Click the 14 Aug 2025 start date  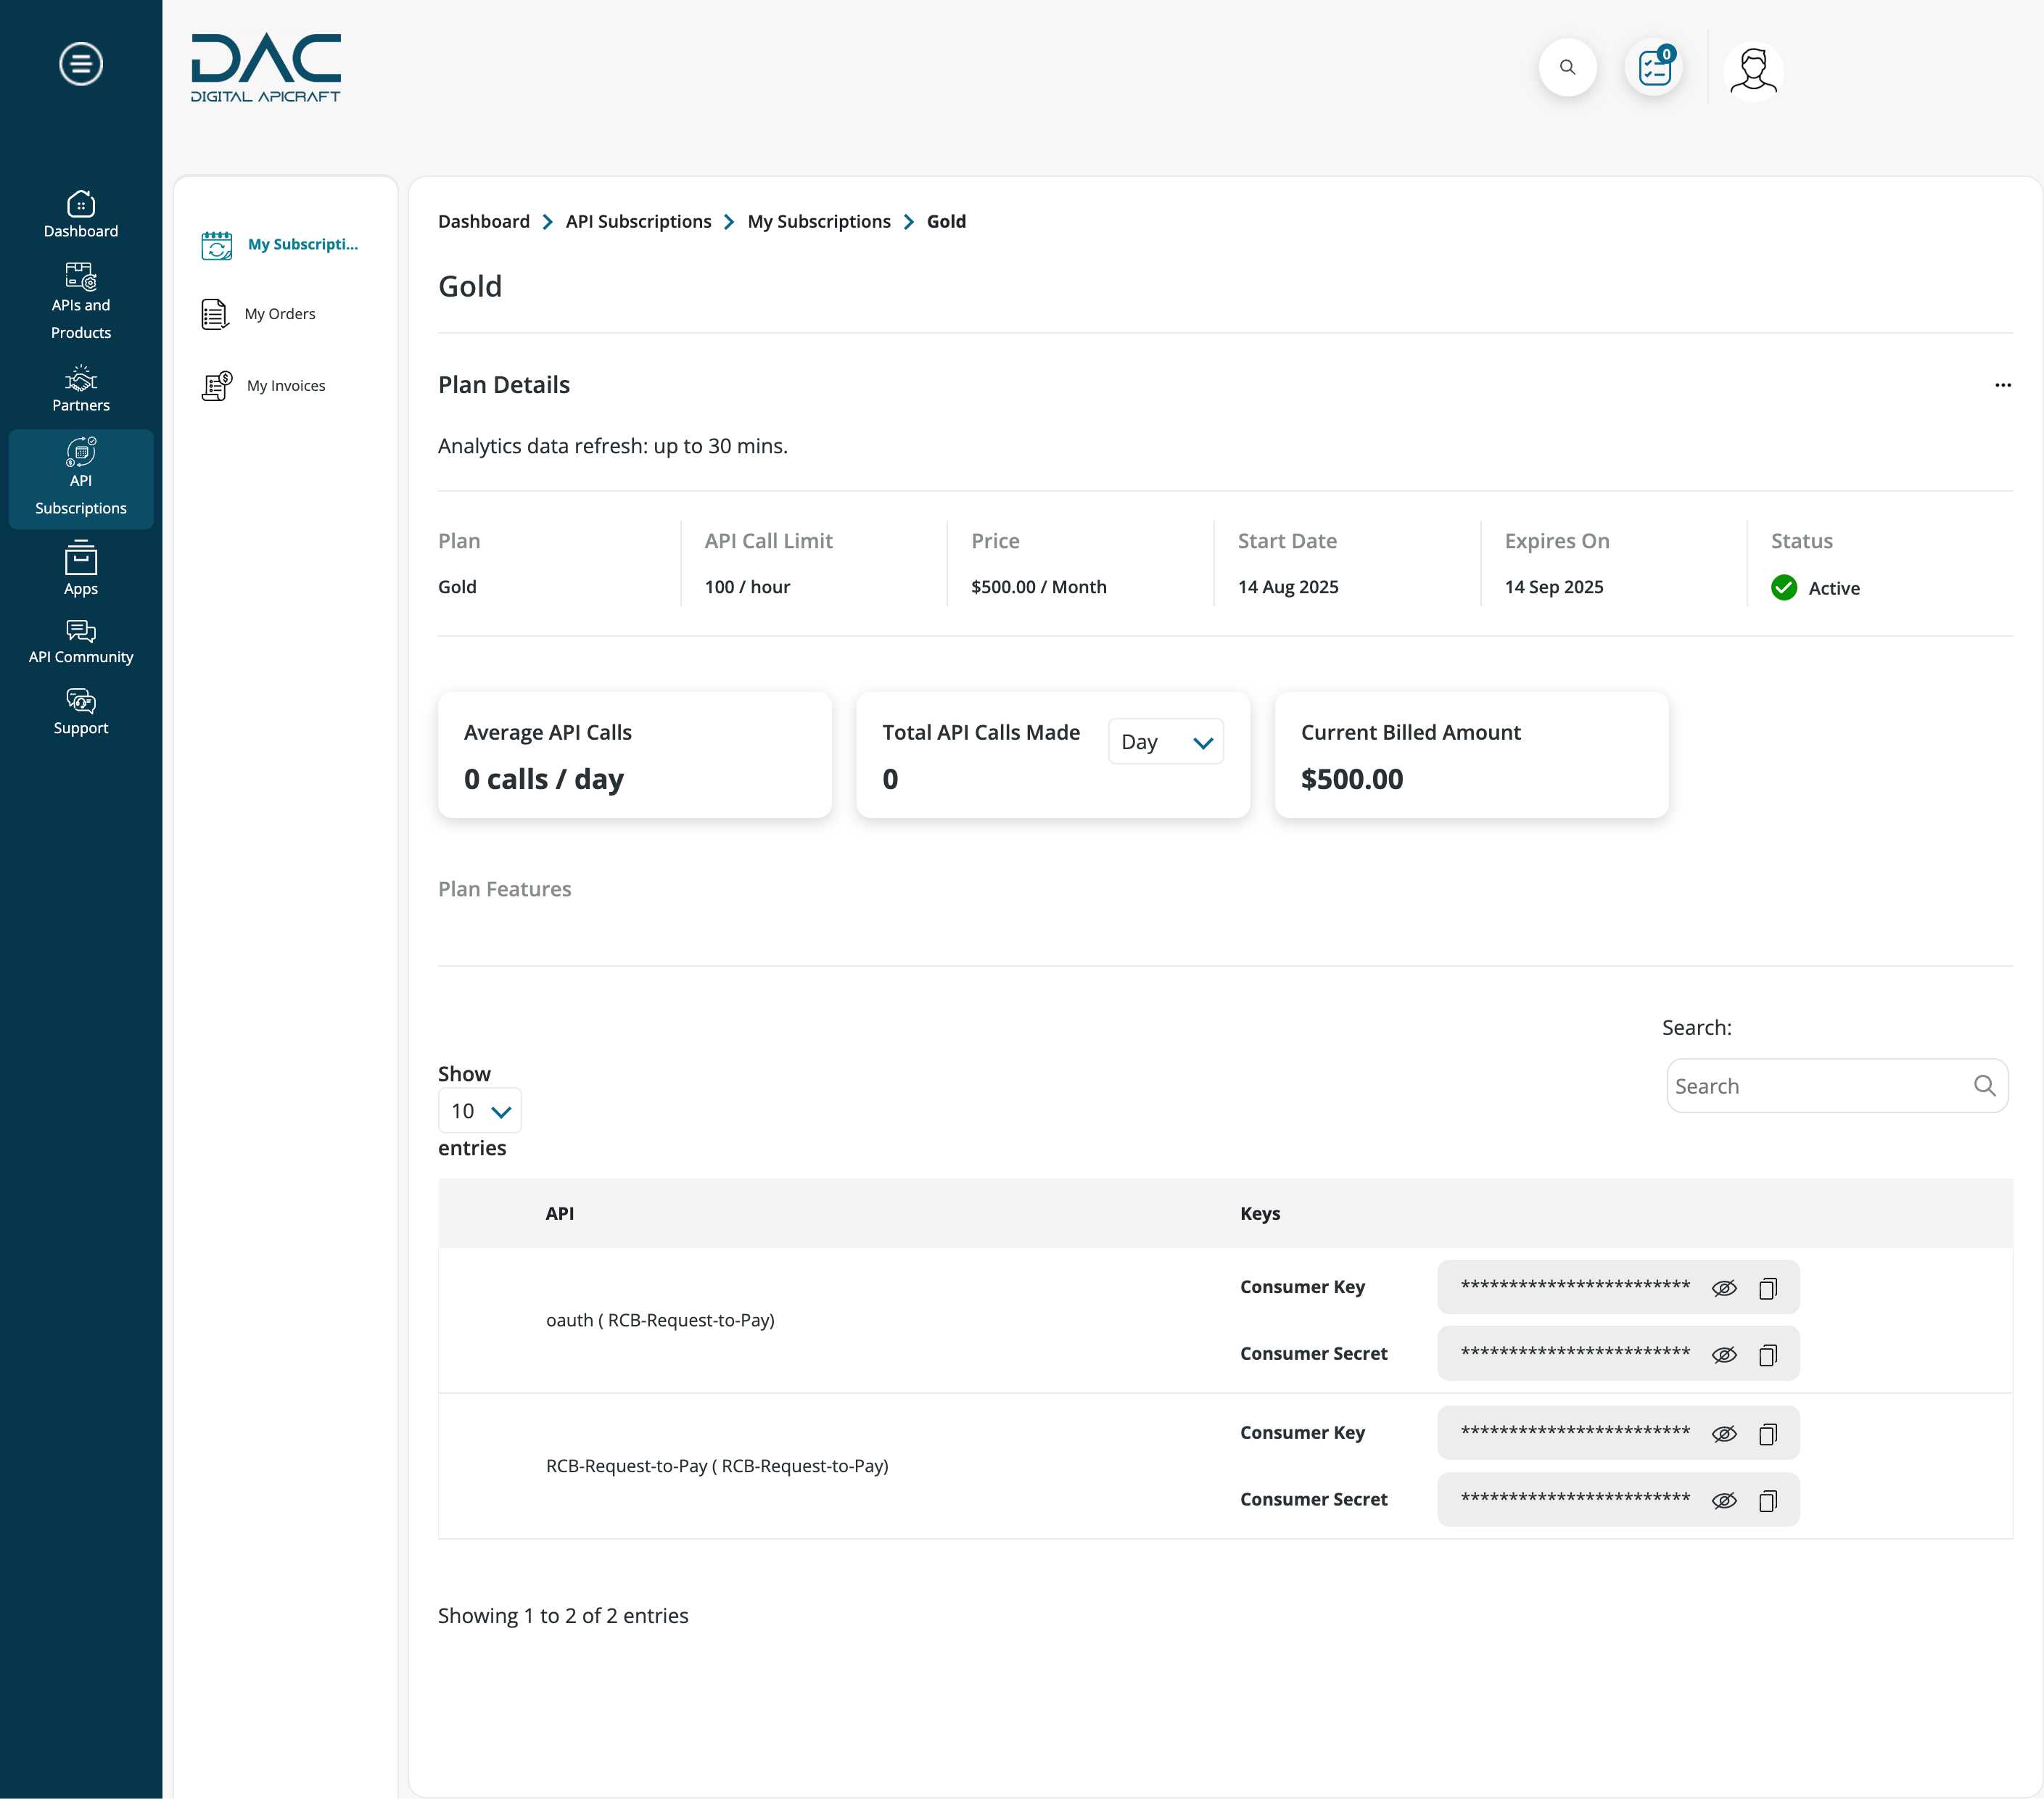1288,588
